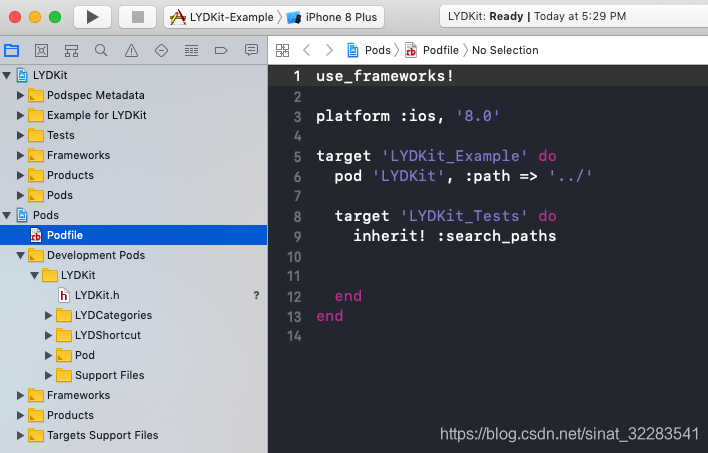The image size is (708, 453).
Task: Select the LYDKit.h header file
Action: point(134,295)
